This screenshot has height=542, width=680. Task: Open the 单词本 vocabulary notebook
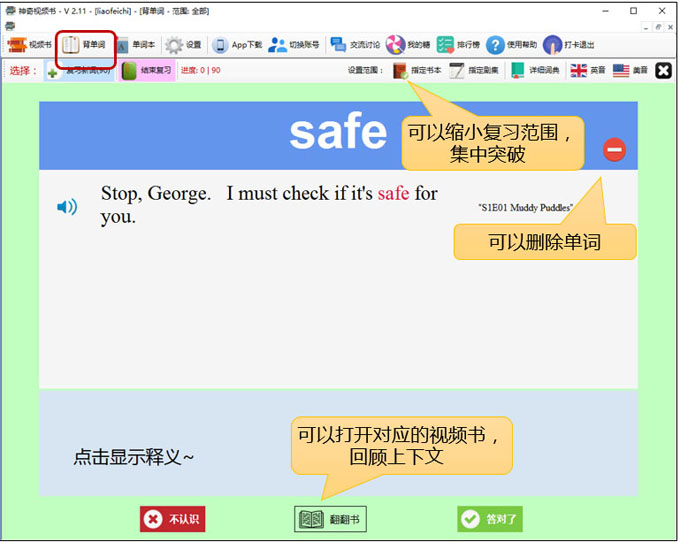point(136,45)
